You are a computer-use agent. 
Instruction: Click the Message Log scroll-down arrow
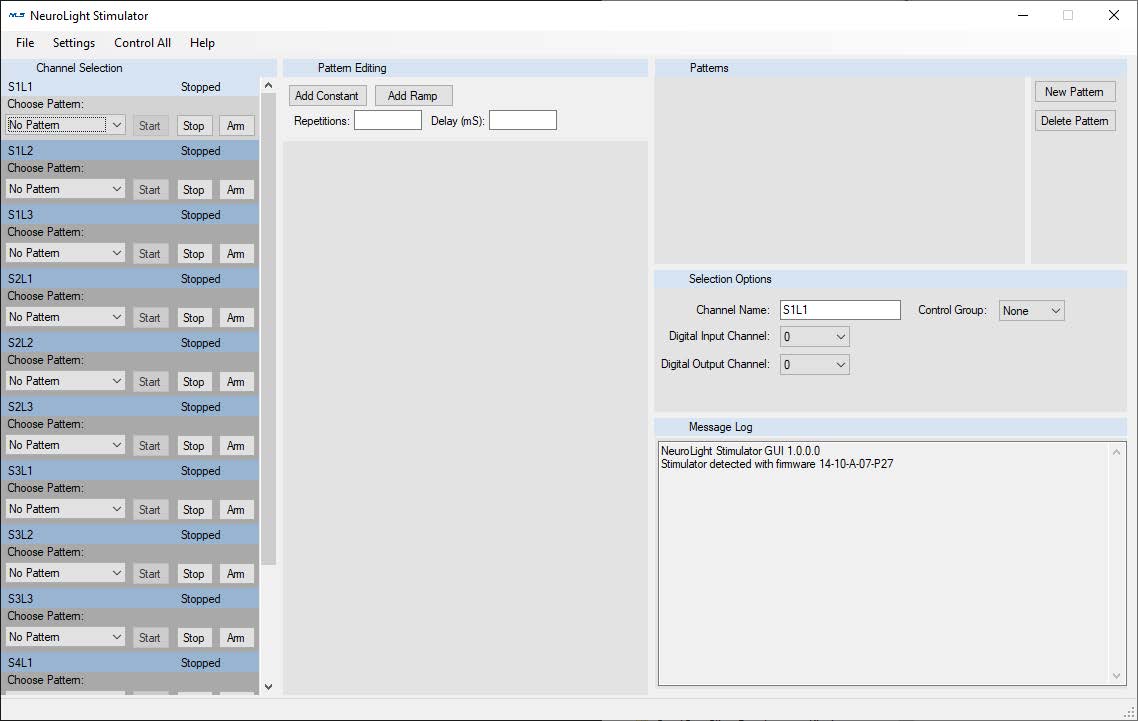1116,676
